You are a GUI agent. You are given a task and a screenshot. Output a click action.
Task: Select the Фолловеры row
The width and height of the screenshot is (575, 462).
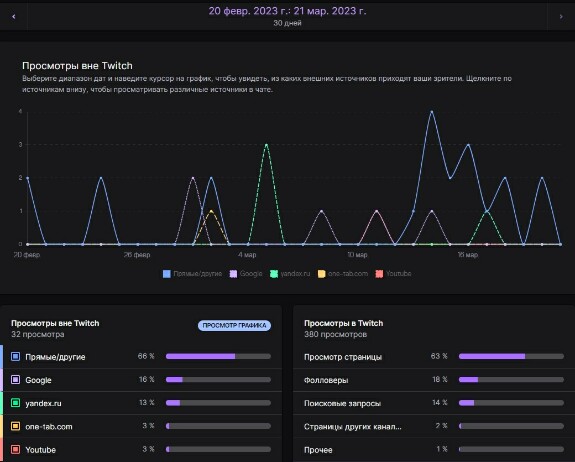pyautogui.click(x=434, y=380)
